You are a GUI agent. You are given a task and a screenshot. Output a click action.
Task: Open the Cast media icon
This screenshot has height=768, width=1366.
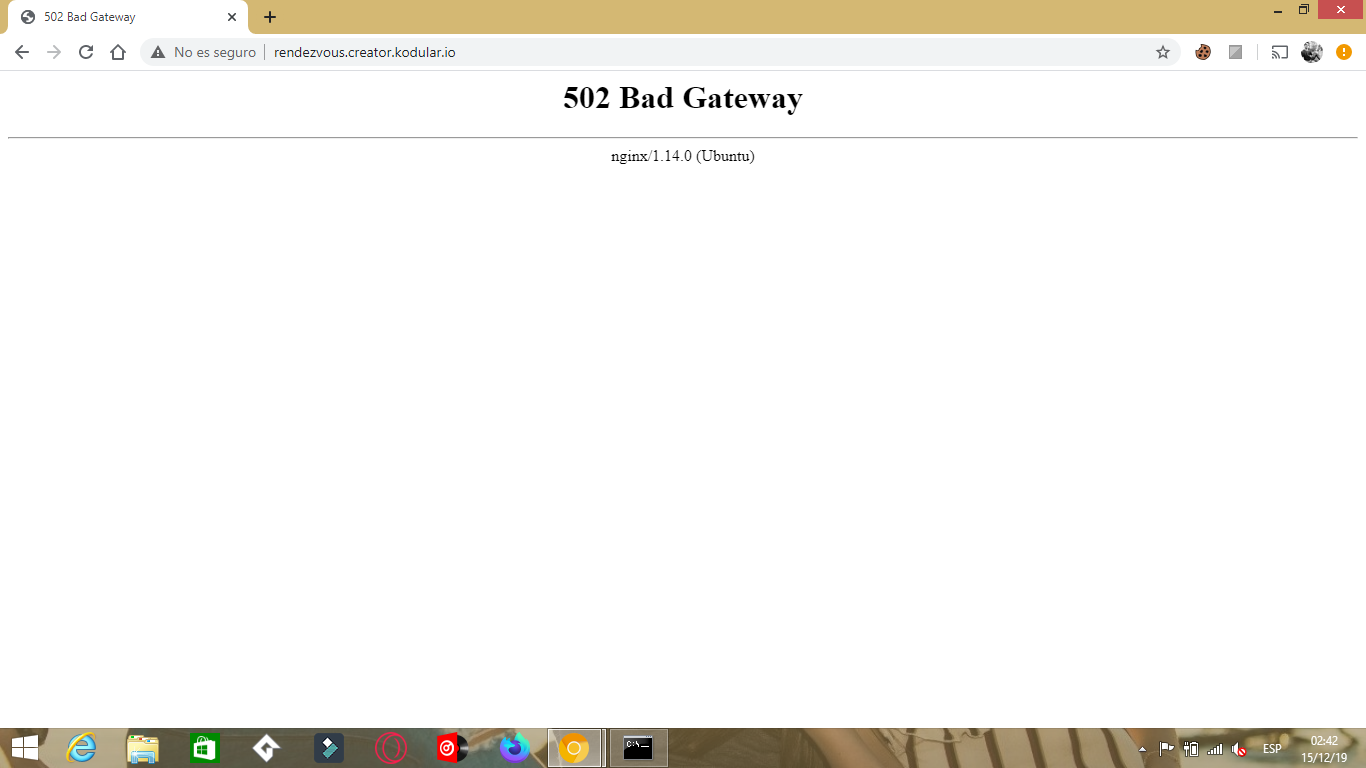coord(1279,52)
